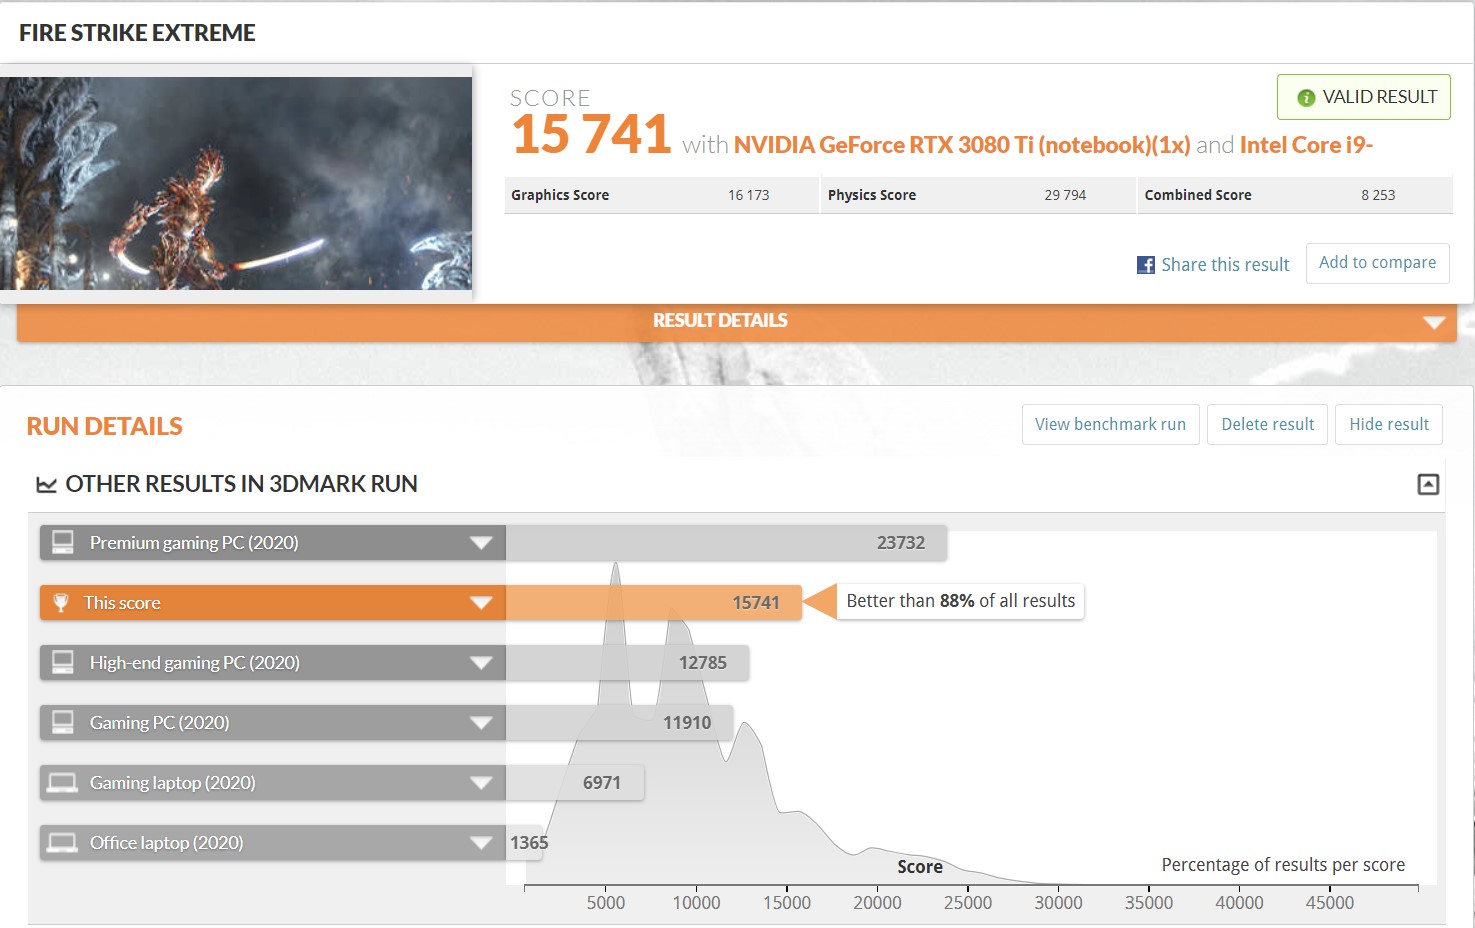Click the Hide result button
Screen dimensions: 1475x928
tap(1388, 425)
